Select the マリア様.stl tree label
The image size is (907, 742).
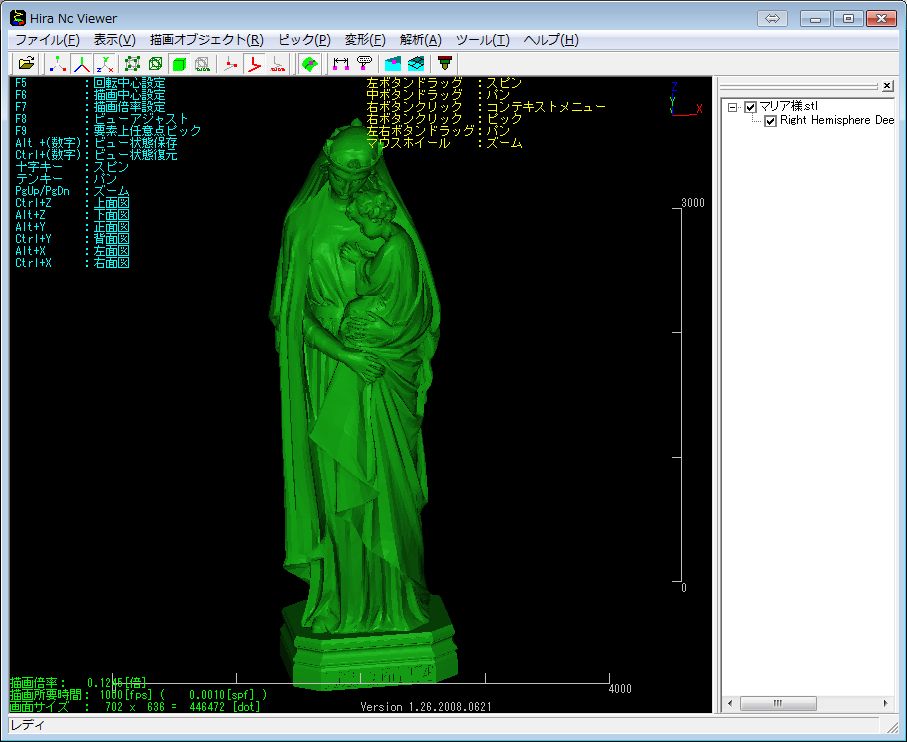coord(788,106)
